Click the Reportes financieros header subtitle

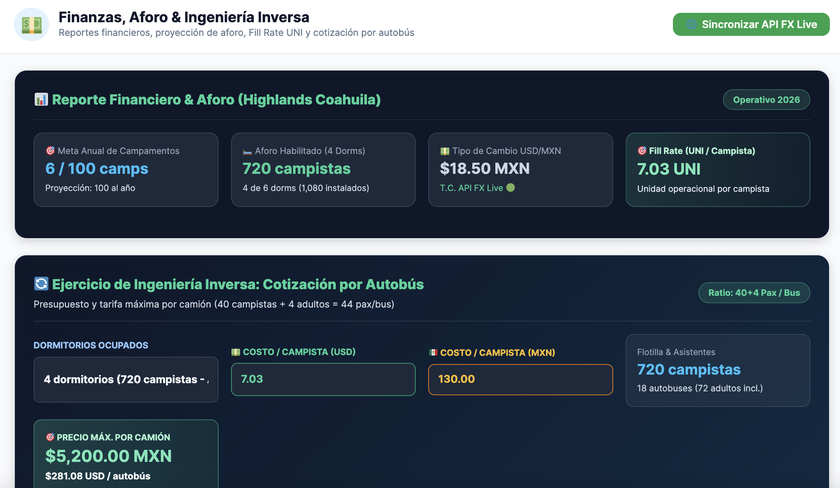[236, 33]
